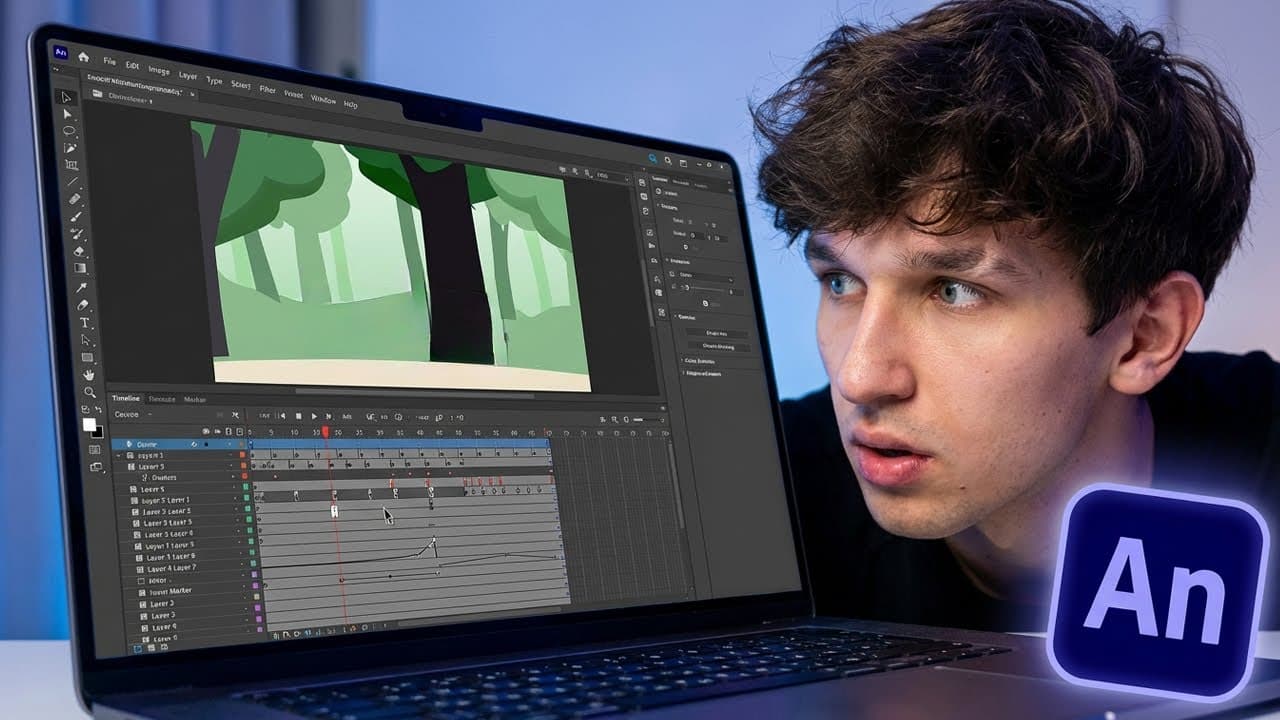Screen dimensions: 1280x720
Task: Close the open document tab
Action: 193,95
